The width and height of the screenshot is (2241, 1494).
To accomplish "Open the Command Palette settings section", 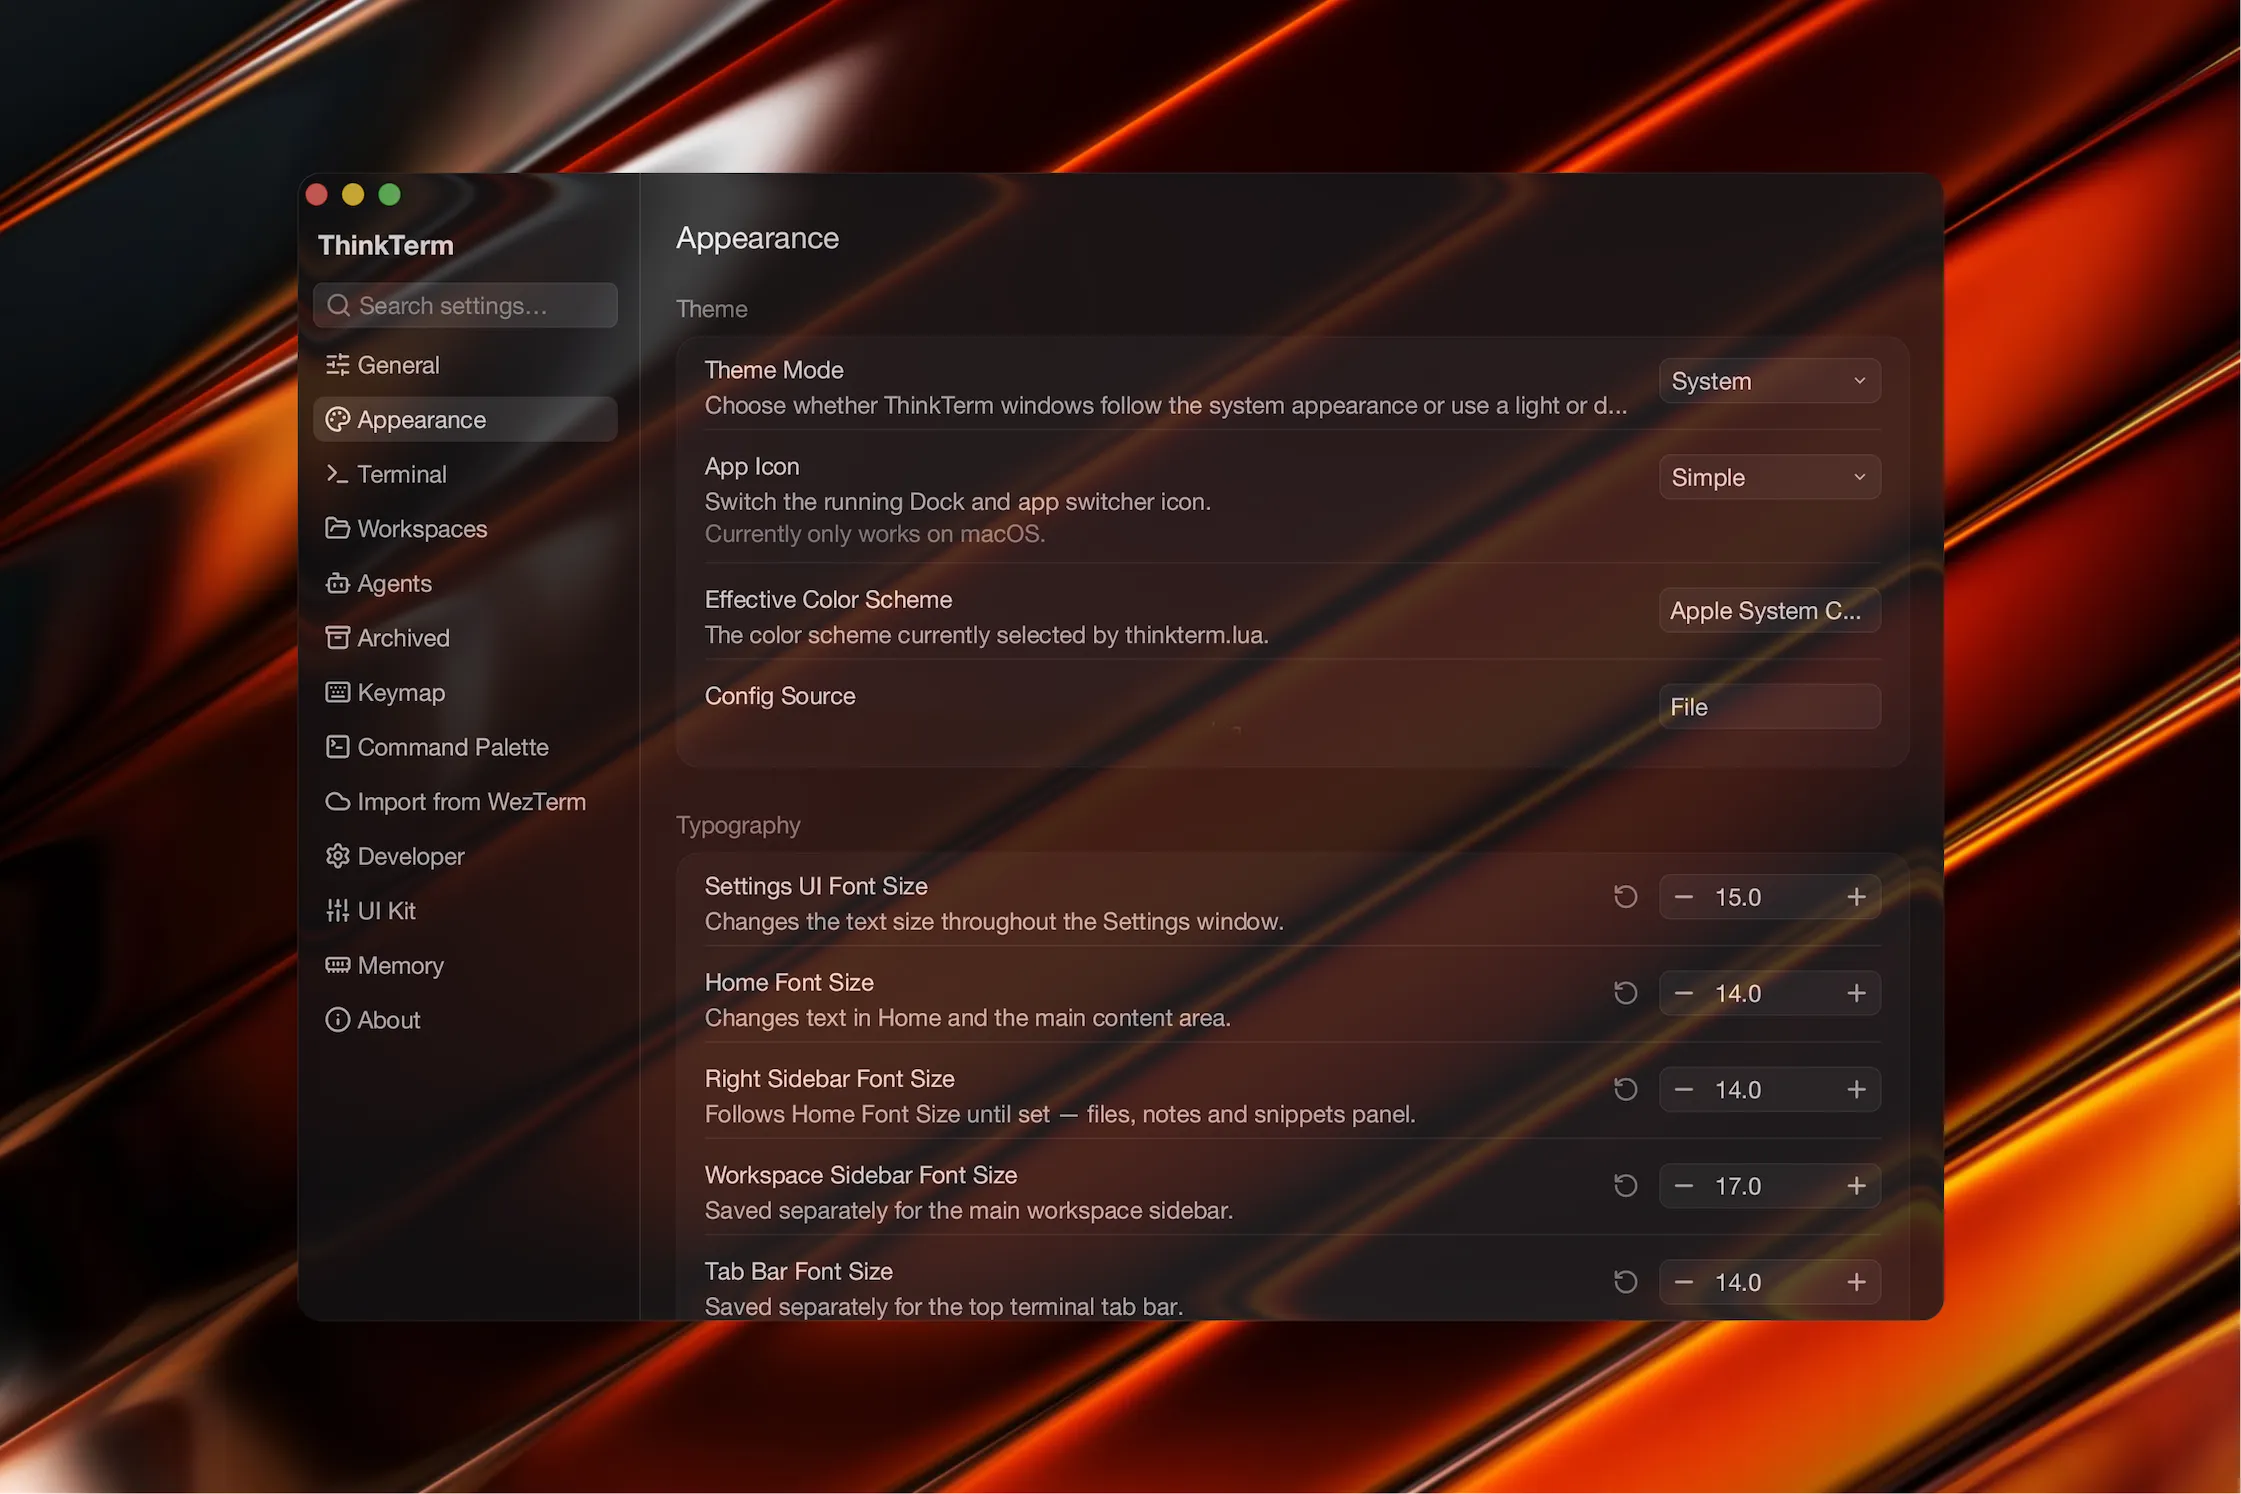I will point(465,747).
